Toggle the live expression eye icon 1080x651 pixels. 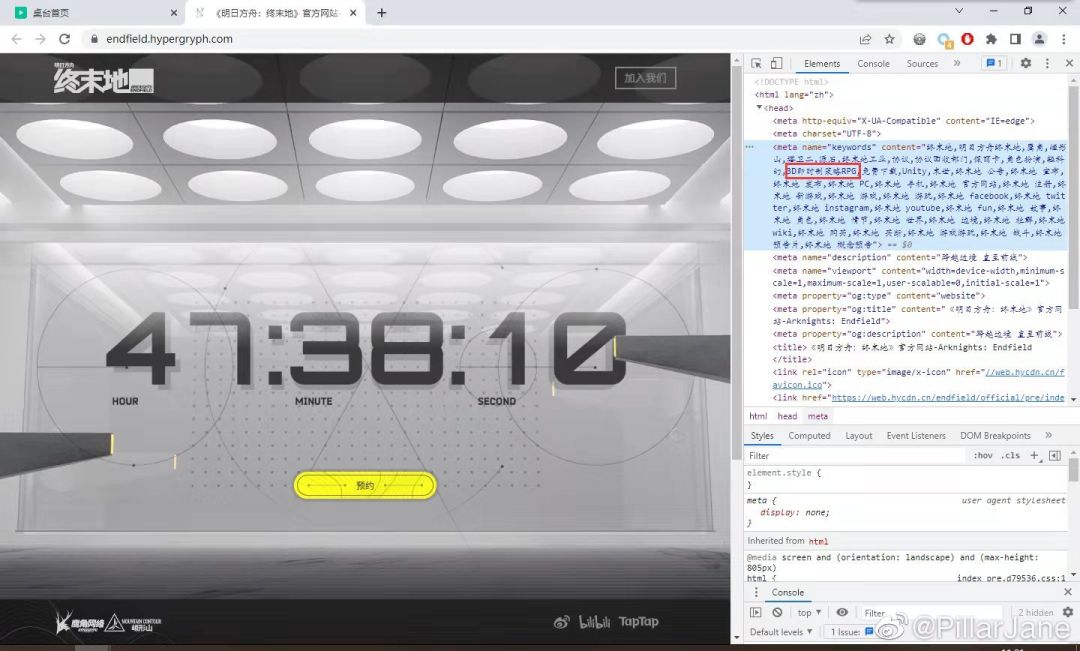842,612
